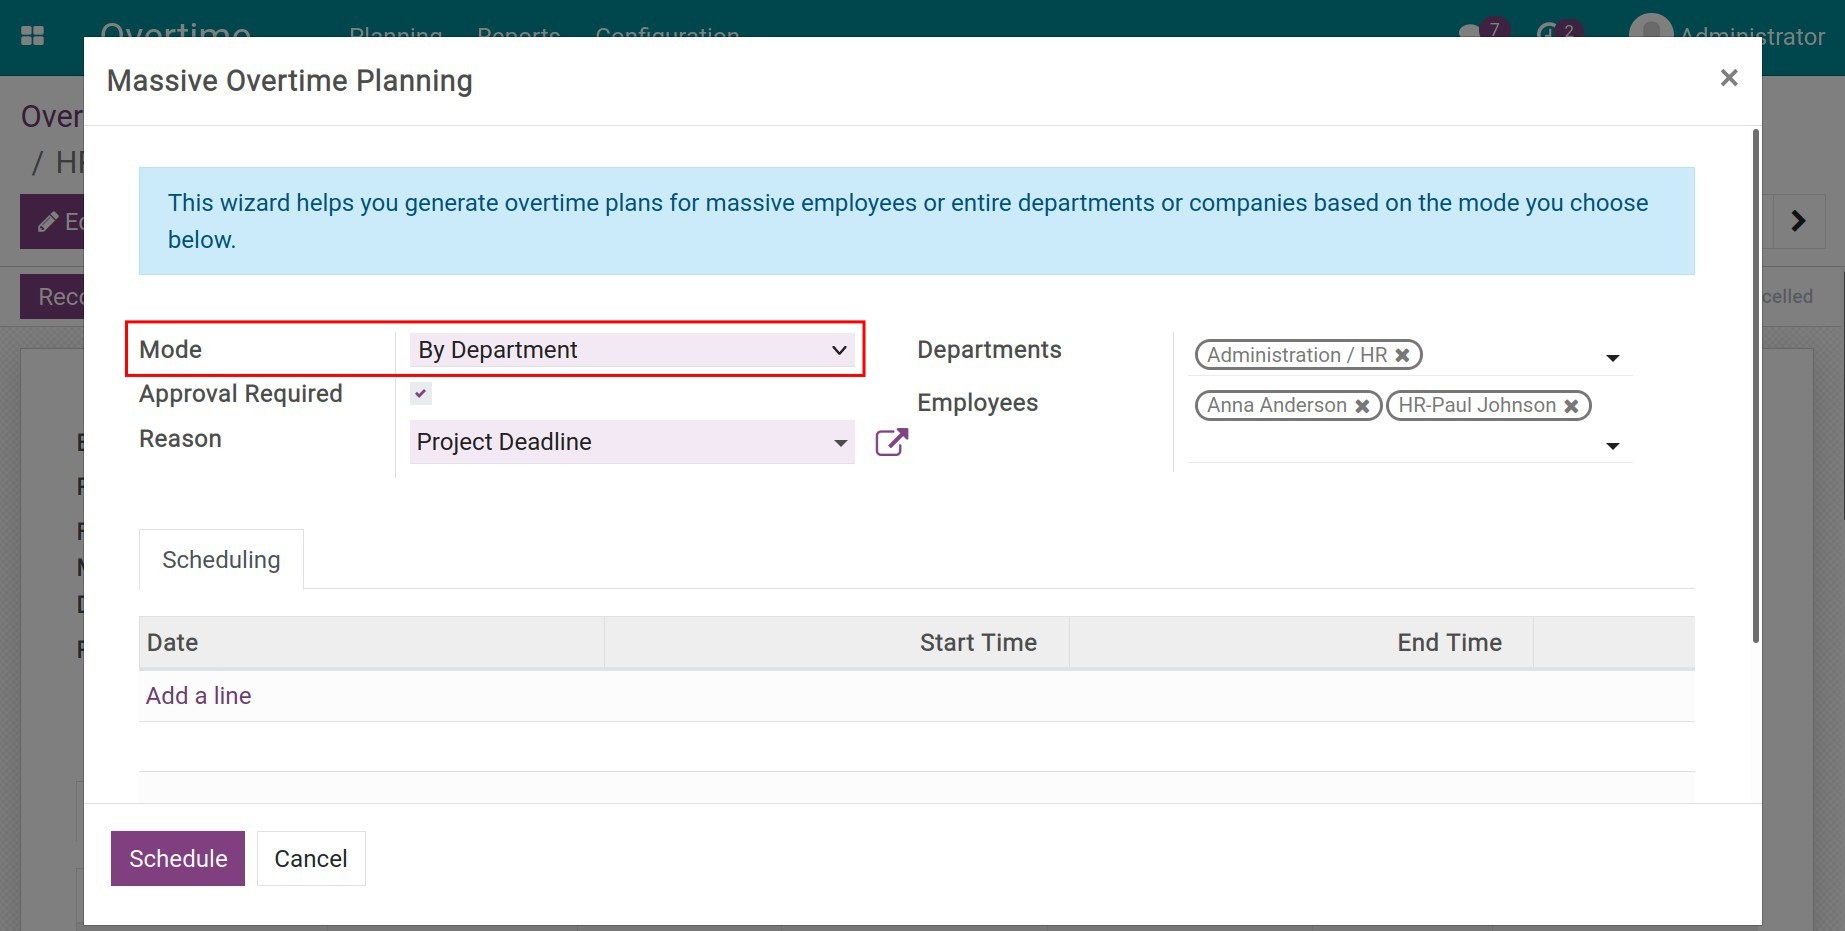Click the dialog's vertical scrollbar
This screenshot has width=1845, height=931.
[1755, 385]
